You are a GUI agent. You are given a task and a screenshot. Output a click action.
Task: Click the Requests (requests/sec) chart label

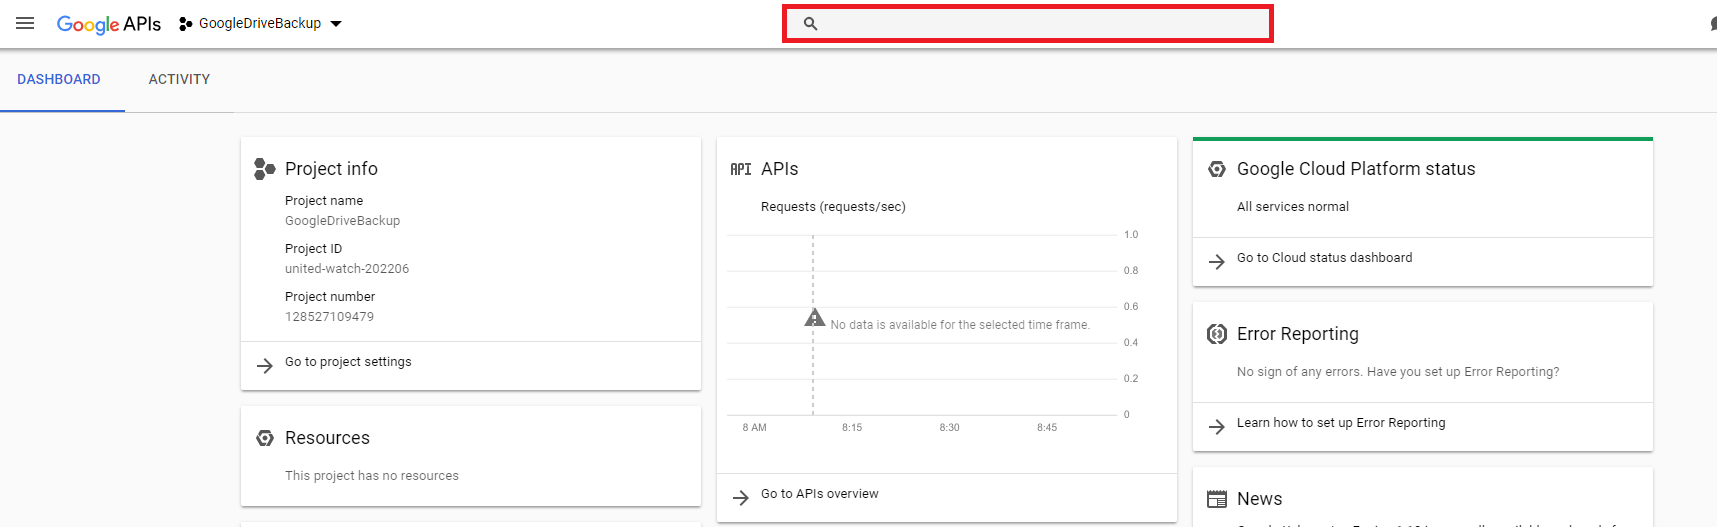coord(833,207)
